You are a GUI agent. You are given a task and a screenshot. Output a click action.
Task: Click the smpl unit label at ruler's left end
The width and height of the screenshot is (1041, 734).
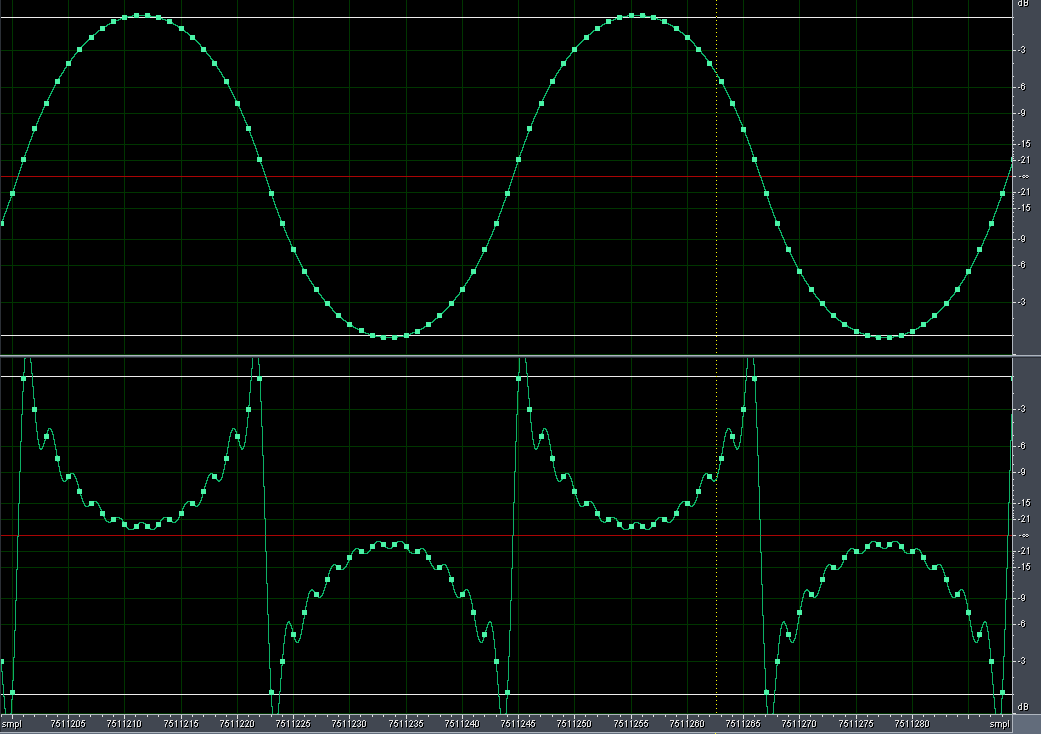click(12, 724)
